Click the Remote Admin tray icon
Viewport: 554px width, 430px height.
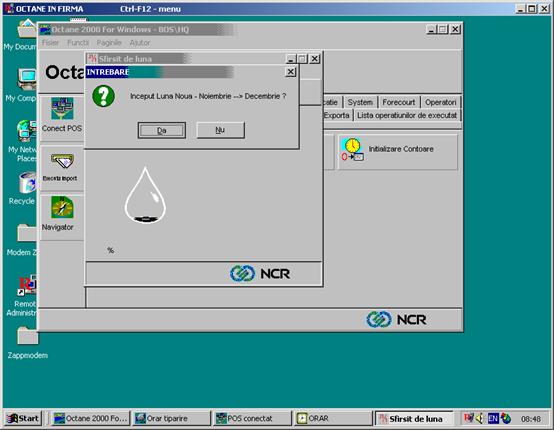tap(468, 418)
